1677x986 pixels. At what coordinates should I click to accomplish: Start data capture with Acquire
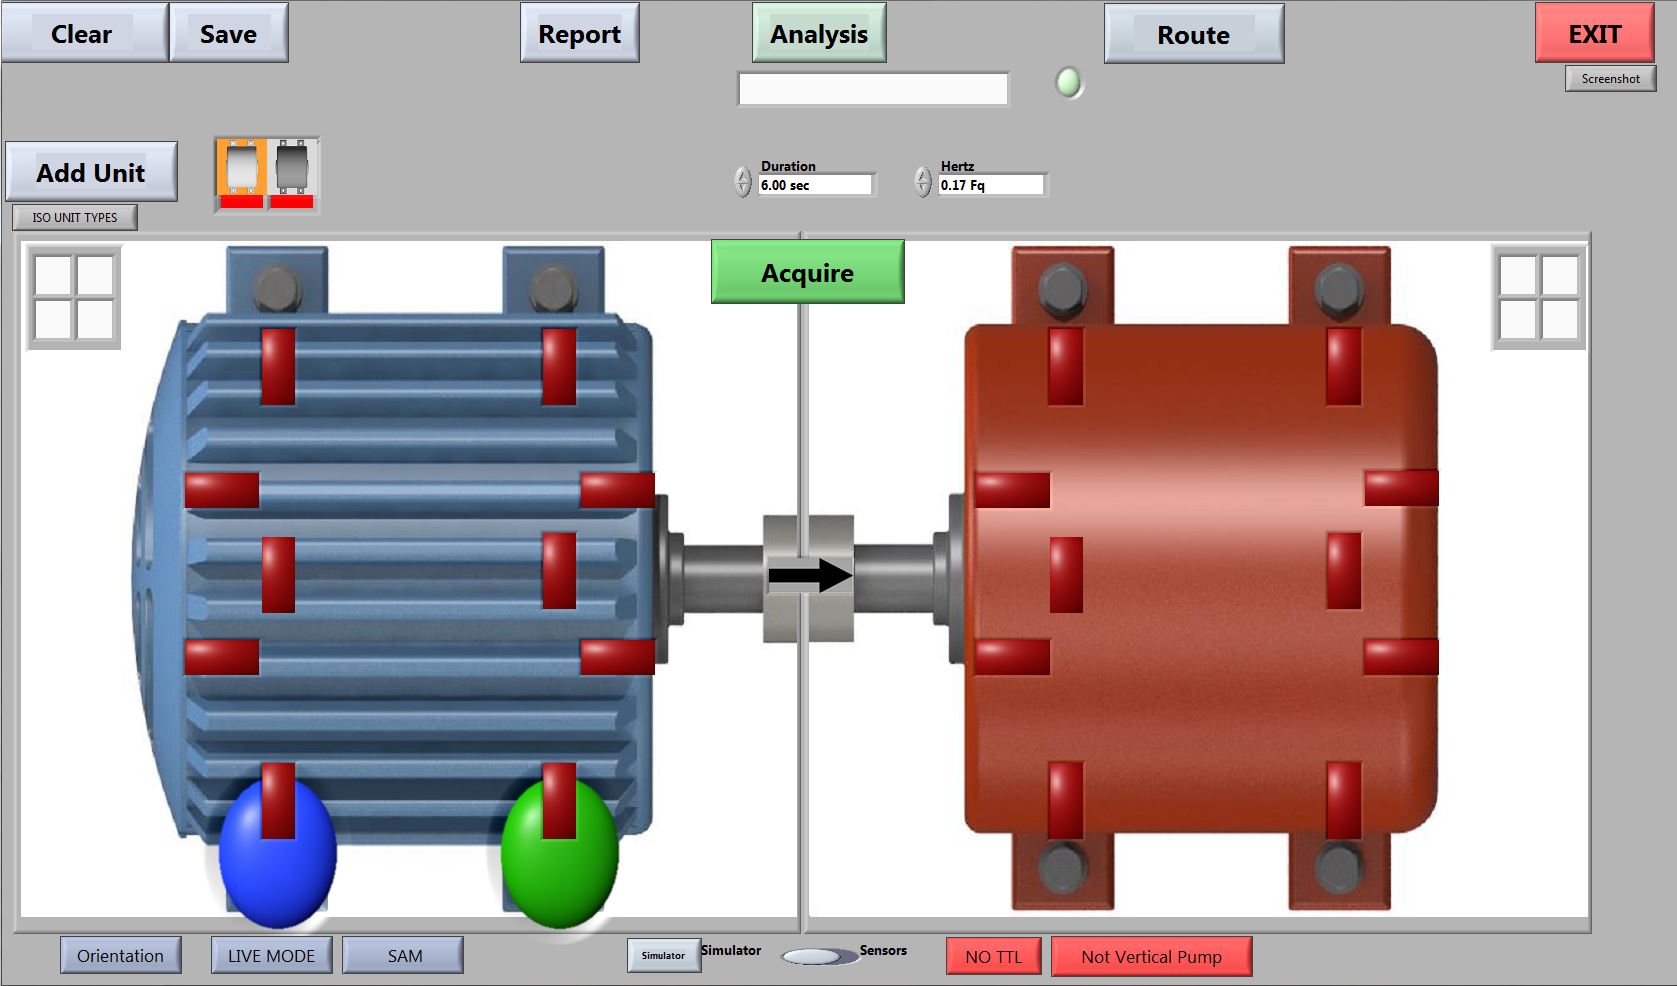pos(808,272)
